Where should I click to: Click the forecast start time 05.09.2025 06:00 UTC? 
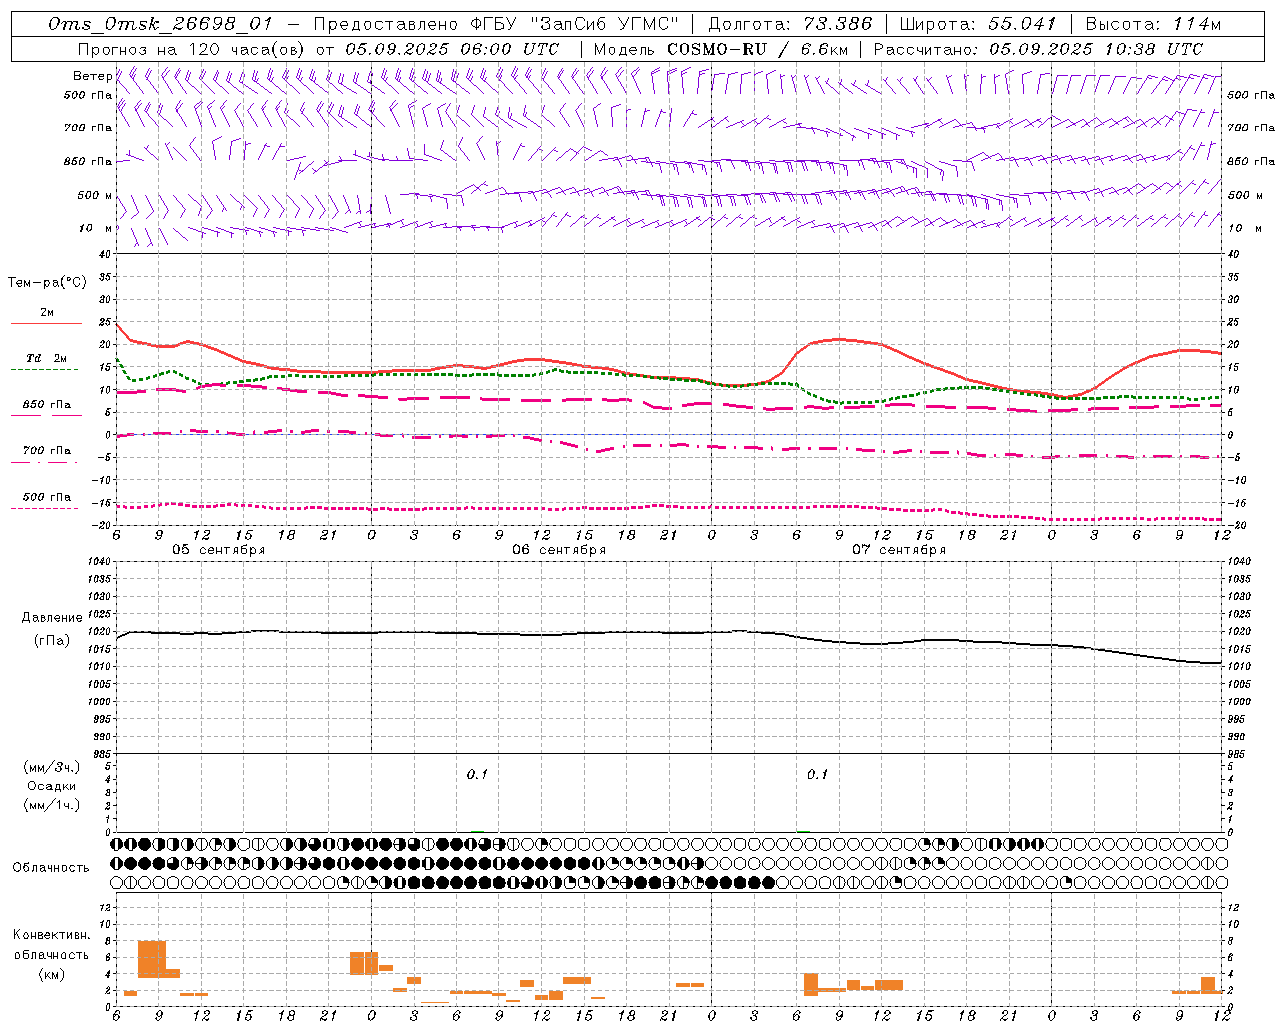pos(452,49)
